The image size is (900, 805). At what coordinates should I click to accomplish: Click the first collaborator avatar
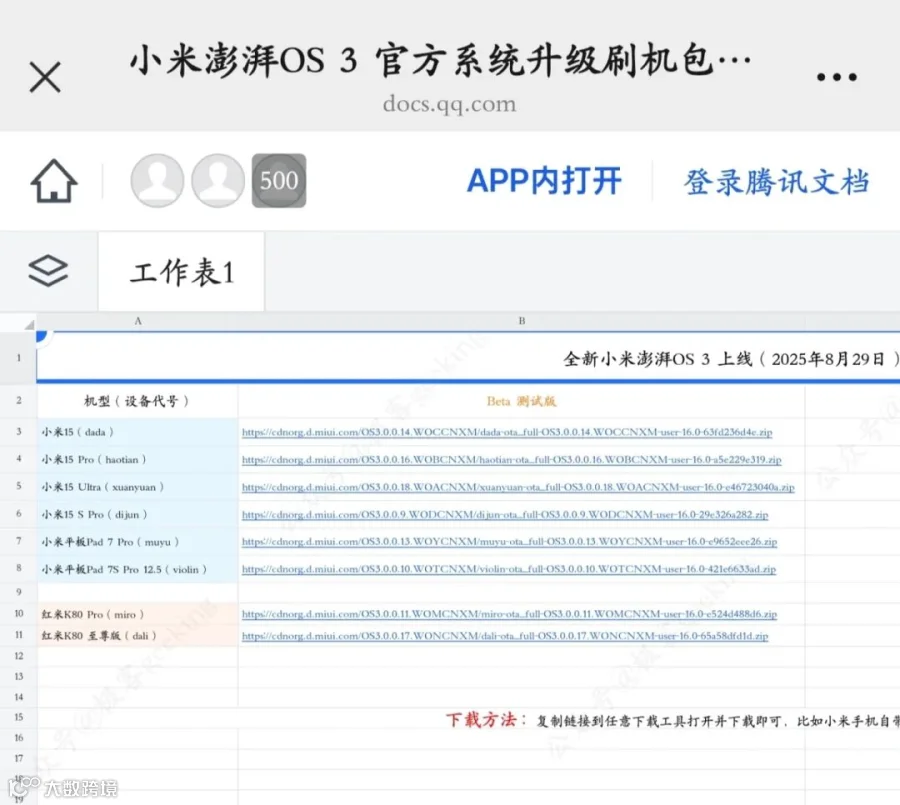(157, 180)
